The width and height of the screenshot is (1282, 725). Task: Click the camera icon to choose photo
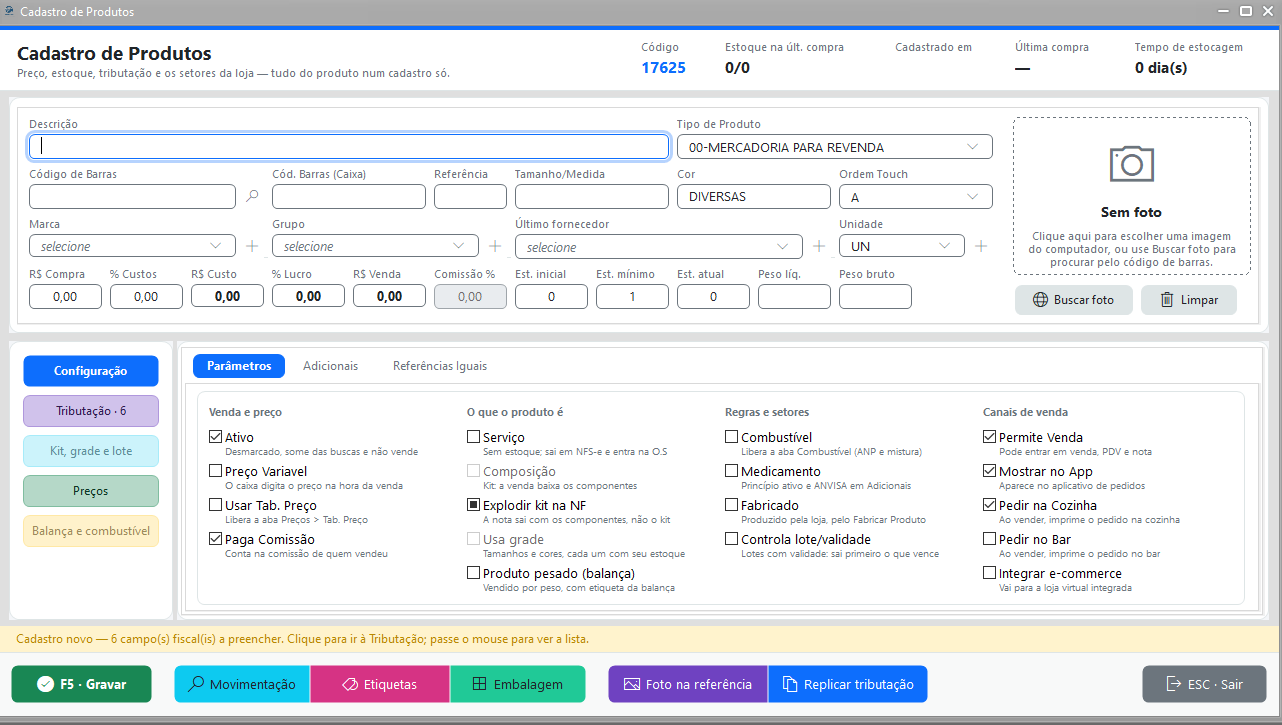1131,163
